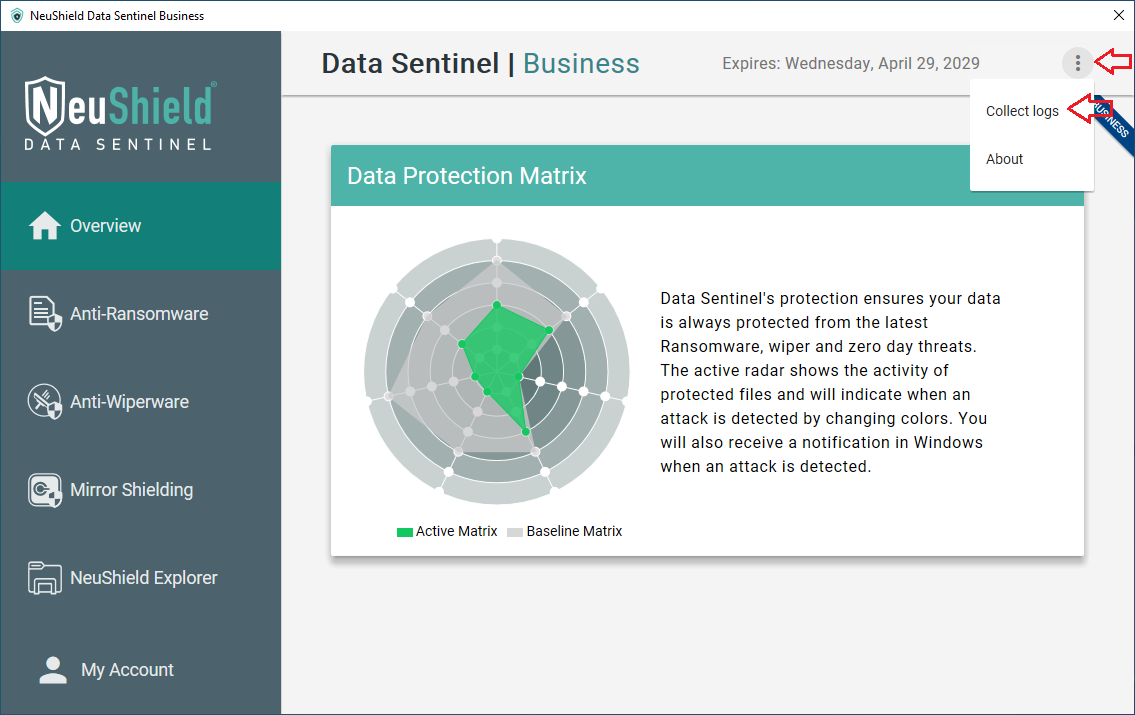
Task: Click the NeuShield Data Sentinel logo
Action: pyautogui.click(x=119, y=114)
